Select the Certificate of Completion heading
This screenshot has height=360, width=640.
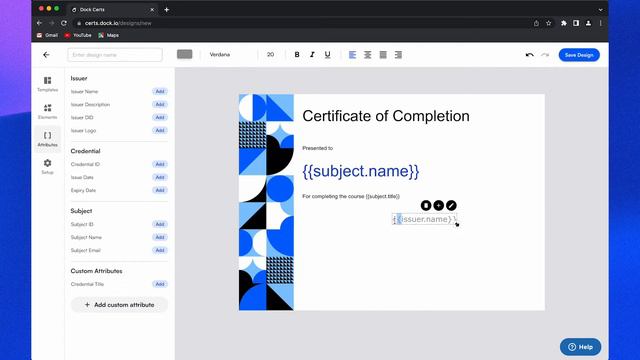coord(386,116)
